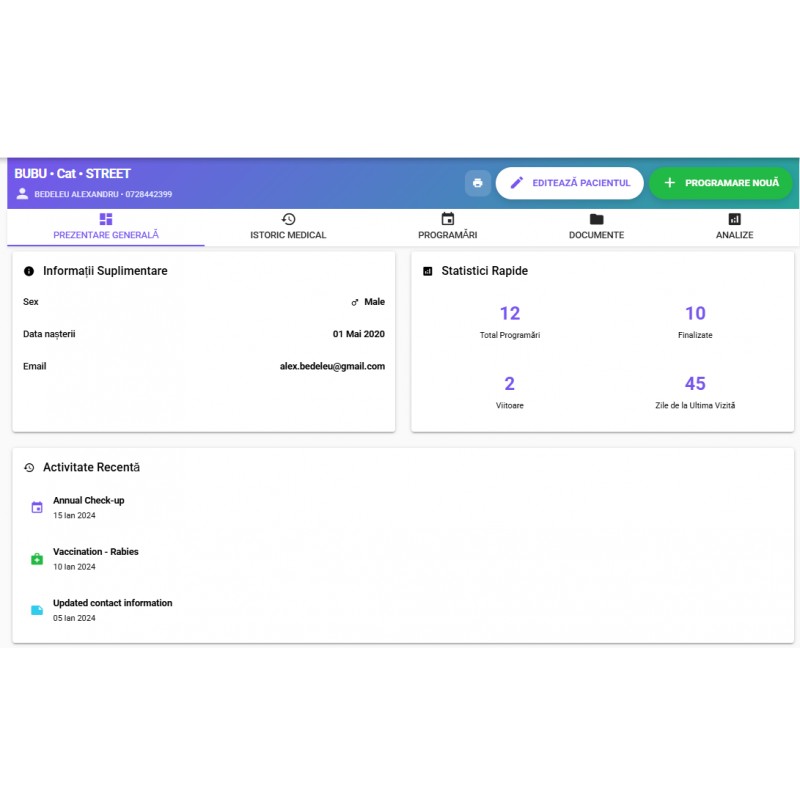Click the owner person icon in header
The height and width of the screenshot is (800, 800).
click(x=22, y=194)
